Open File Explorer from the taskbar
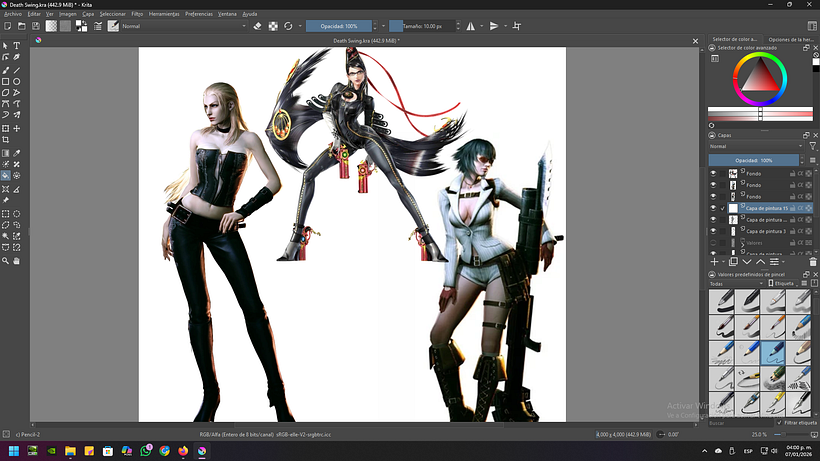The image size is (820, 461). (x=70, y=451)
